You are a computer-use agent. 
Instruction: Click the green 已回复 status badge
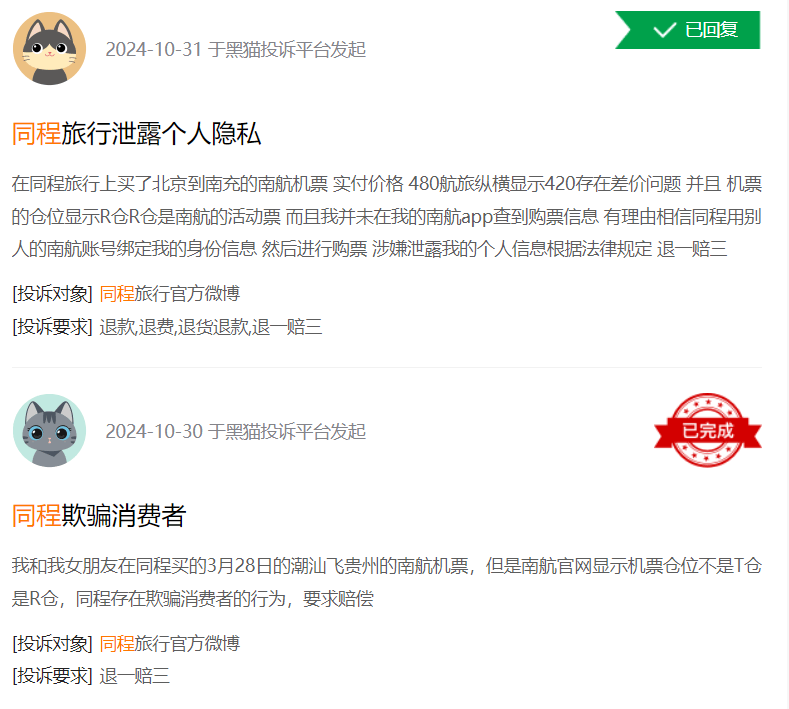tap(687, 30)
